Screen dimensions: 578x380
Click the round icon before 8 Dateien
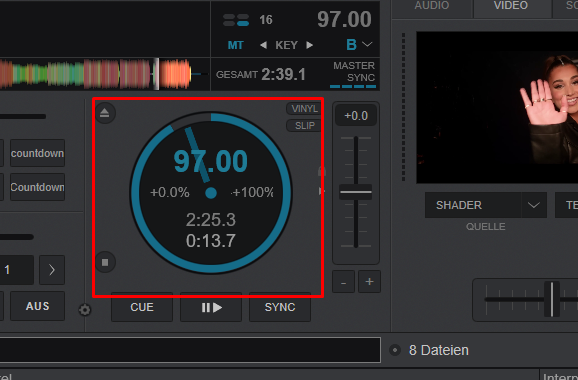pyautogui.click(x=394, y=350)
